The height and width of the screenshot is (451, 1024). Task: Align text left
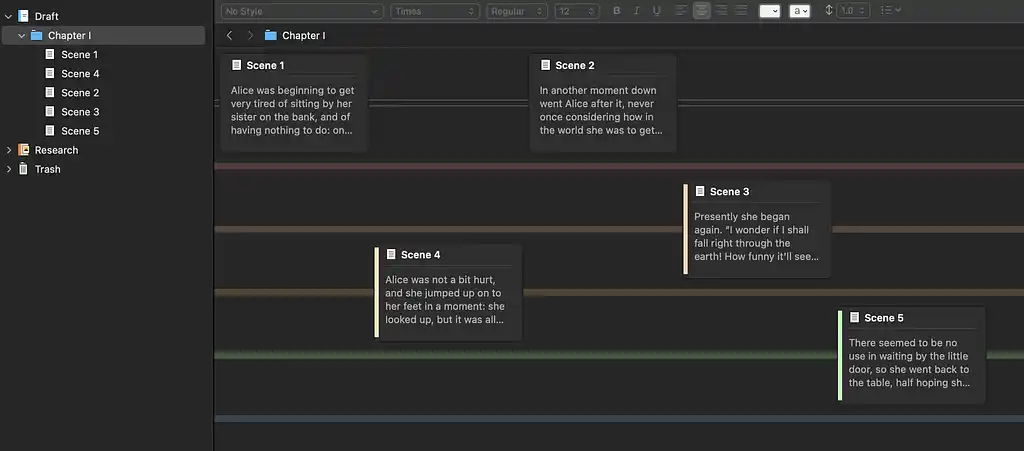(681, 10)
